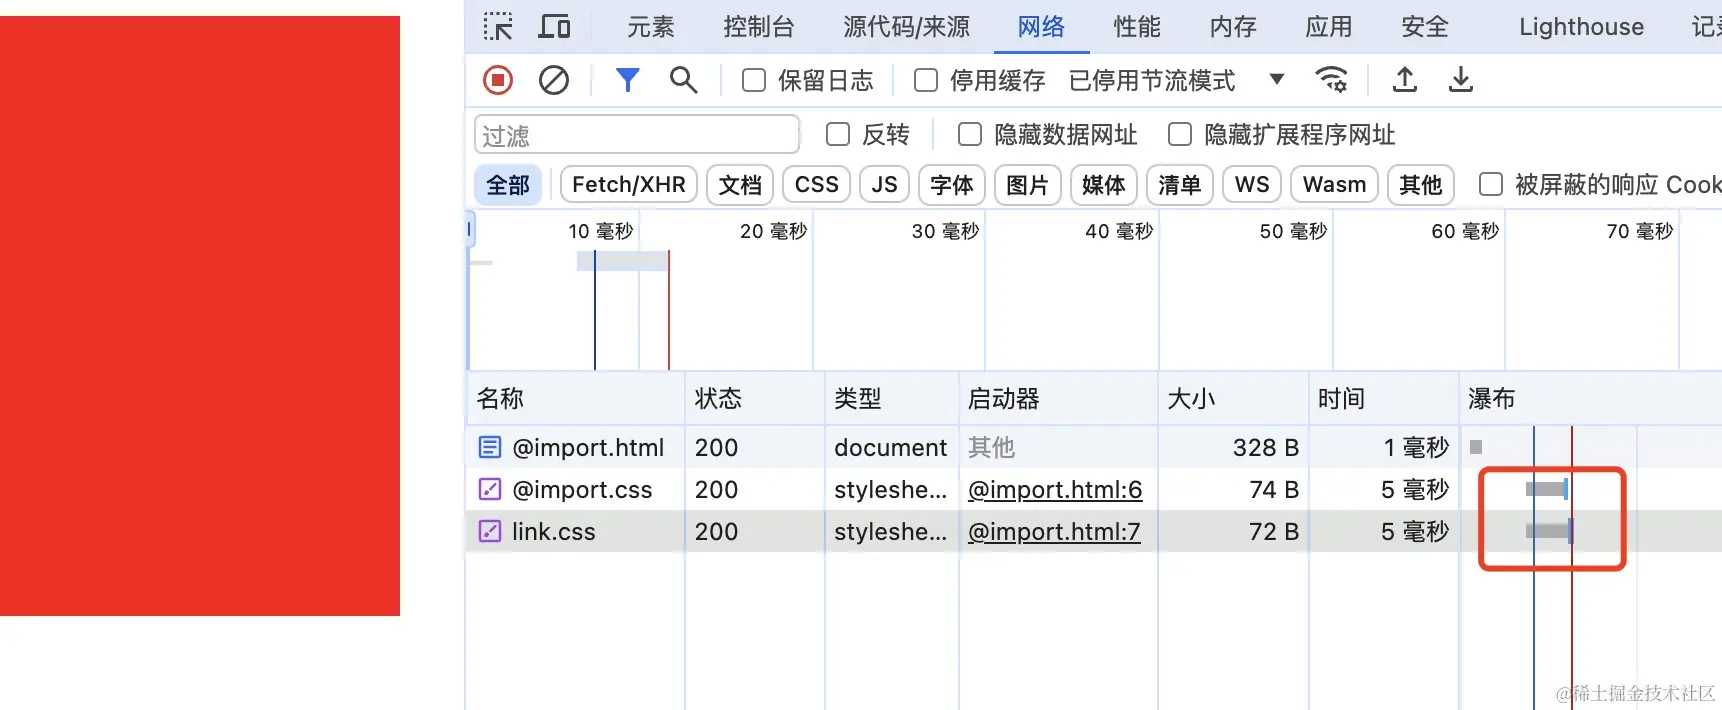
Task: Check the 隐藏扩展程序网址 checkbox
Action: 1180,134
